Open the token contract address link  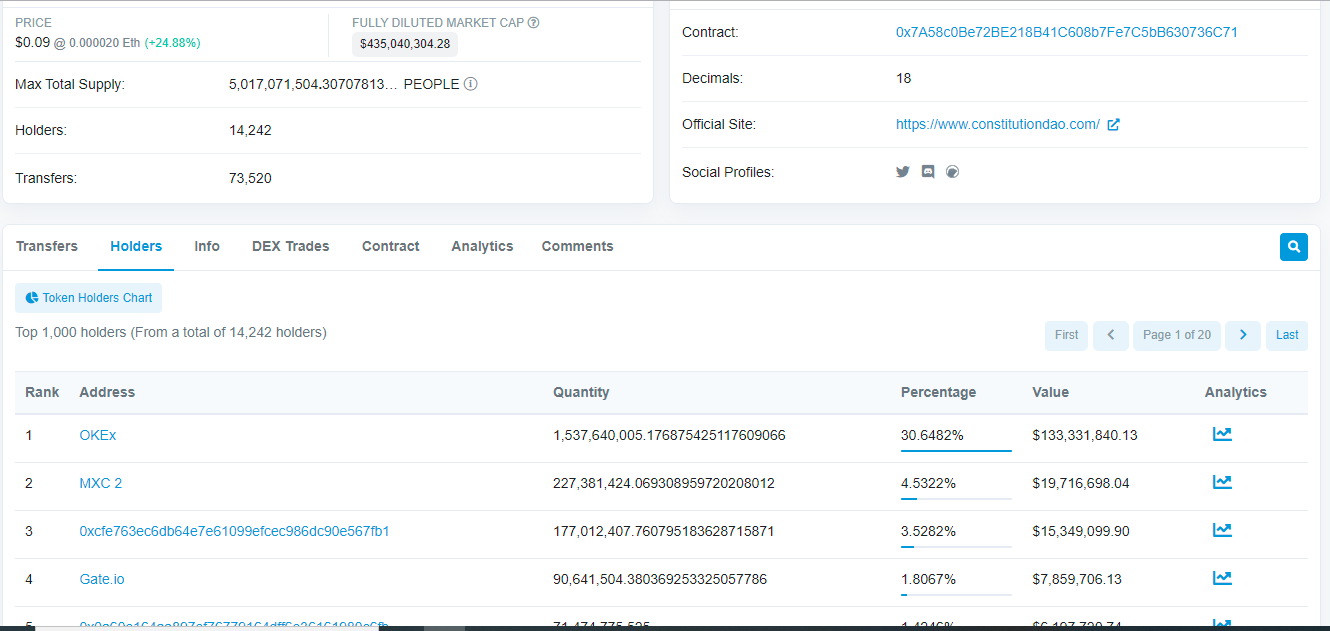coord(1066,32)
